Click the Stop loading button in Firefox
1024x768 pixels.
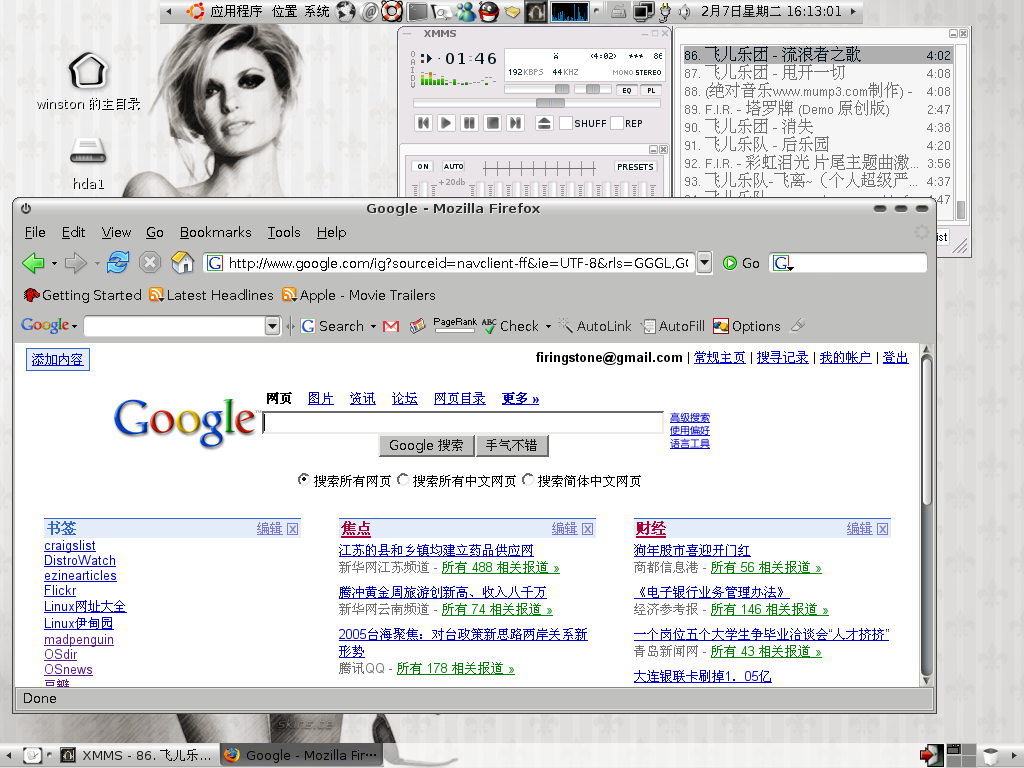point(150,263)
